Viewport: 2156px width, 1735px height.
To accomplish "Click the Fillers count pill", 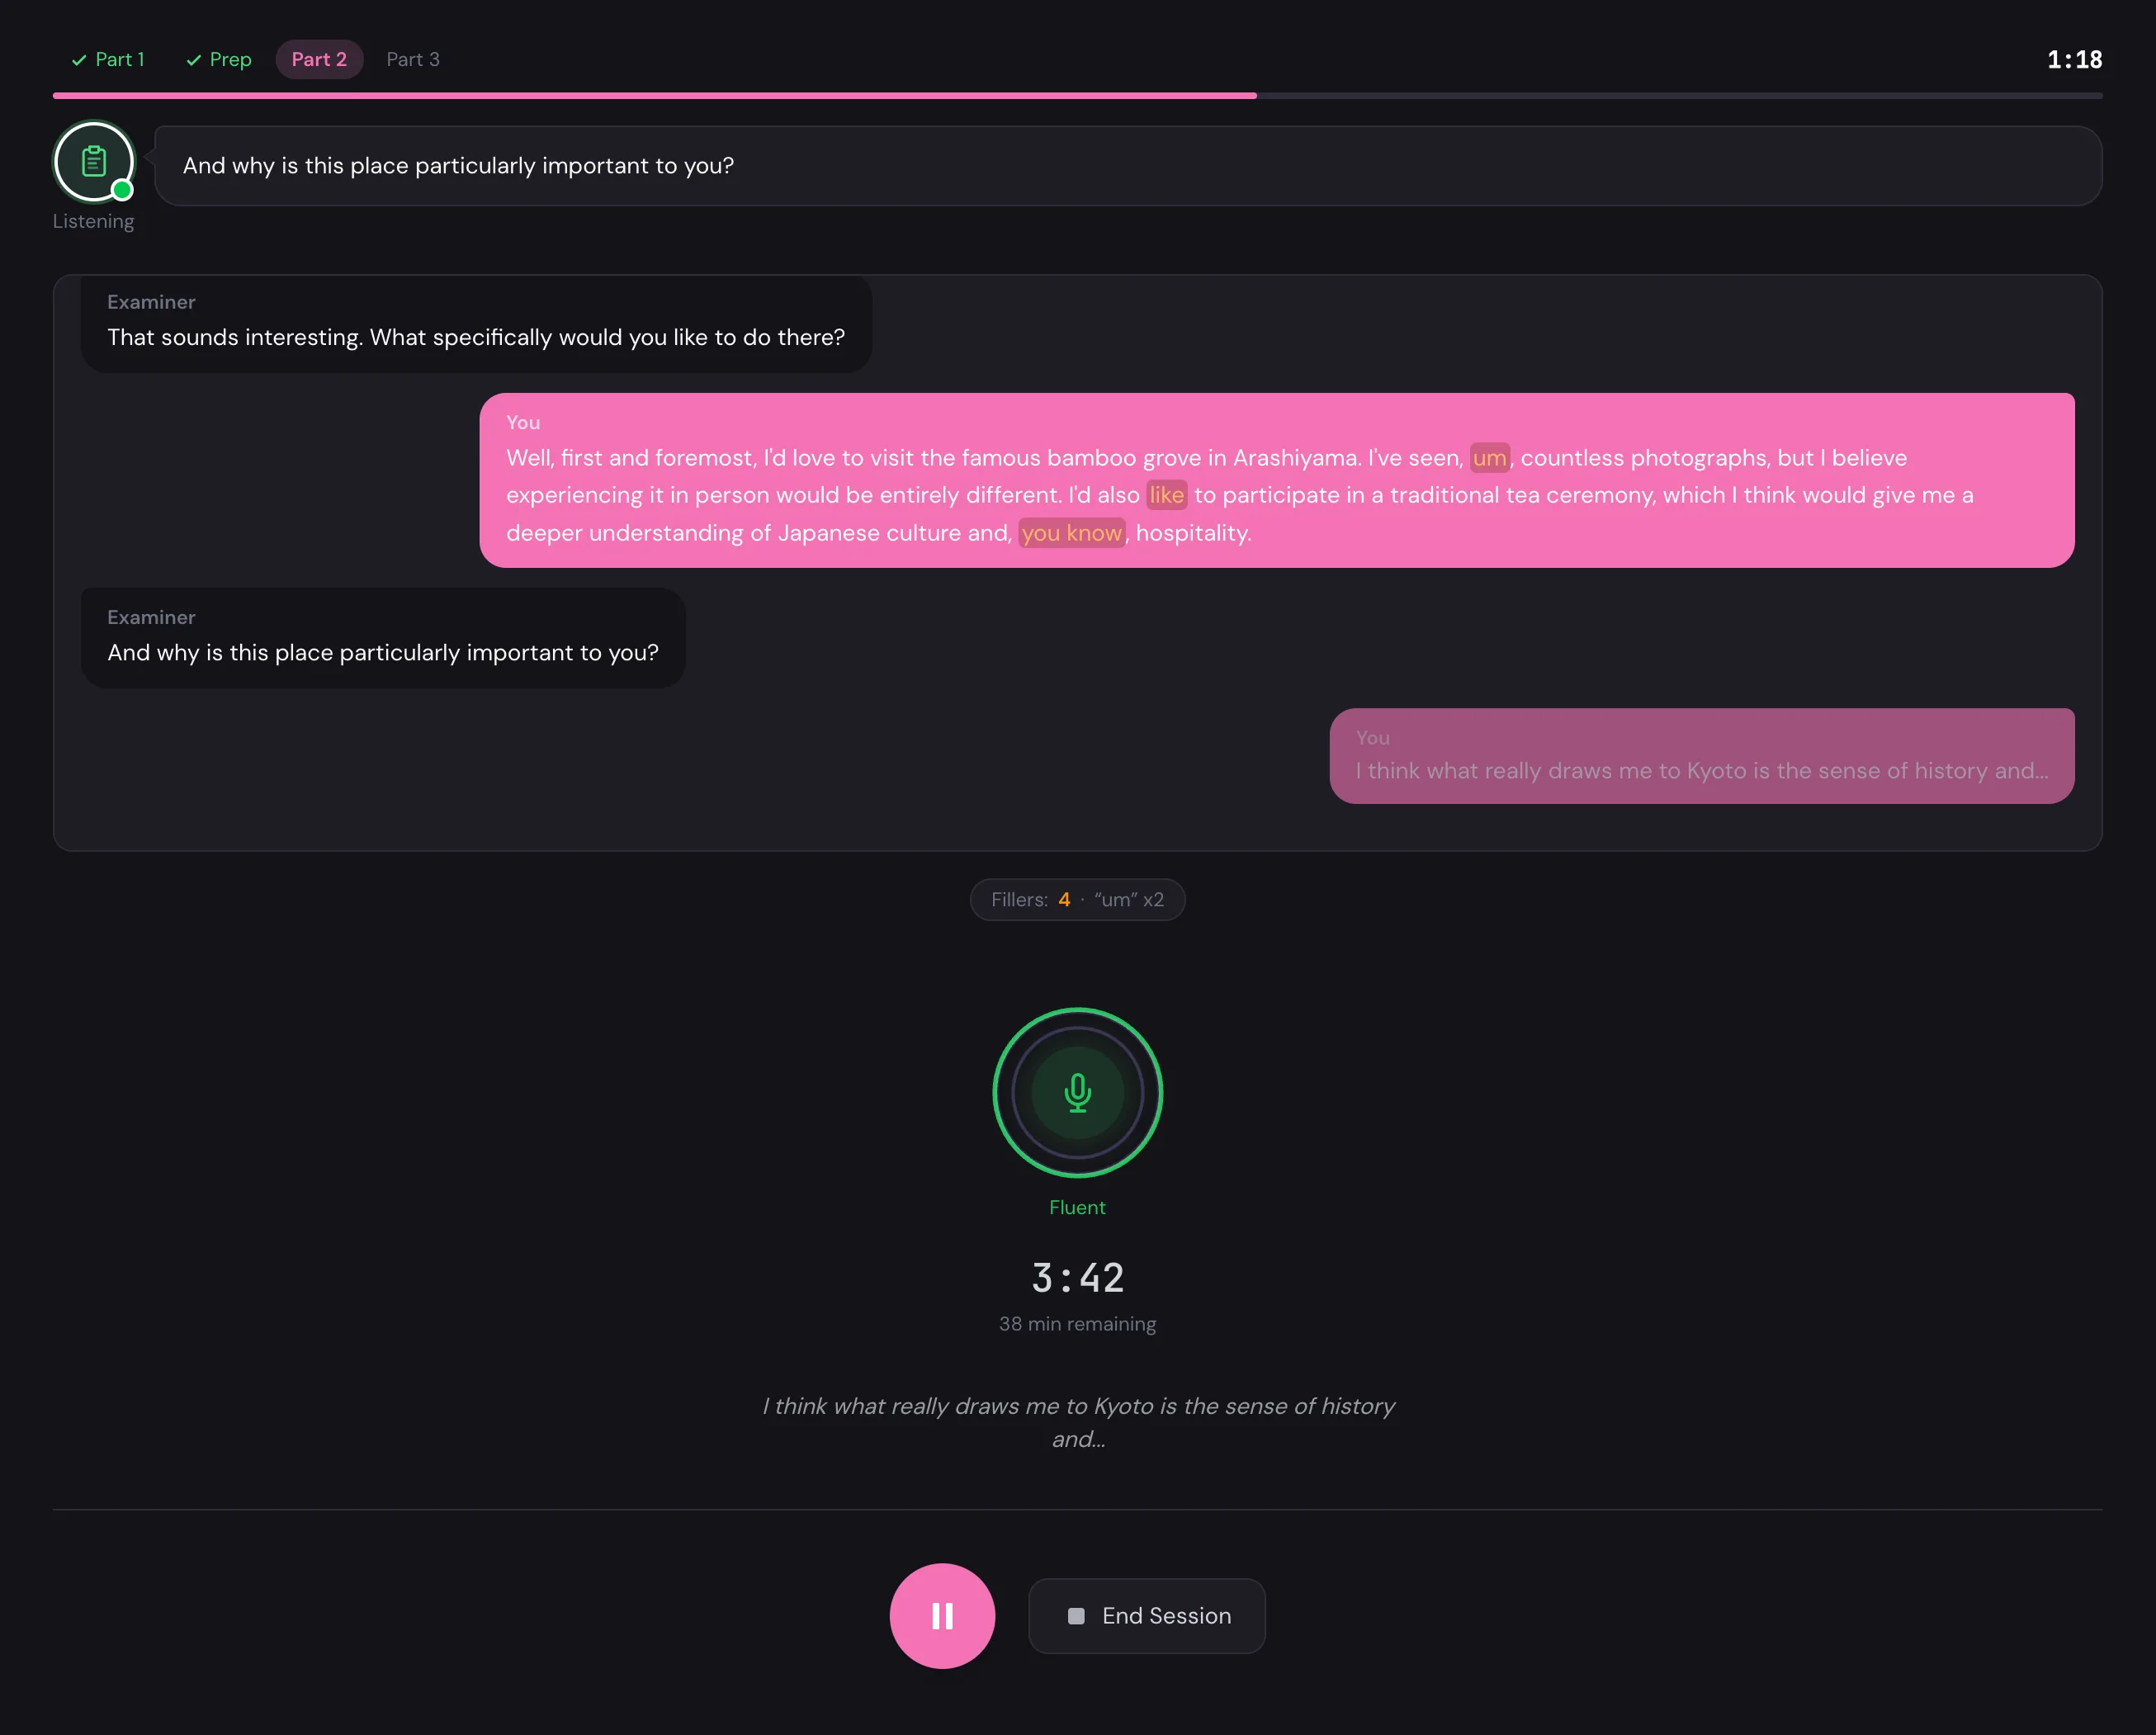I will 1077,899.
